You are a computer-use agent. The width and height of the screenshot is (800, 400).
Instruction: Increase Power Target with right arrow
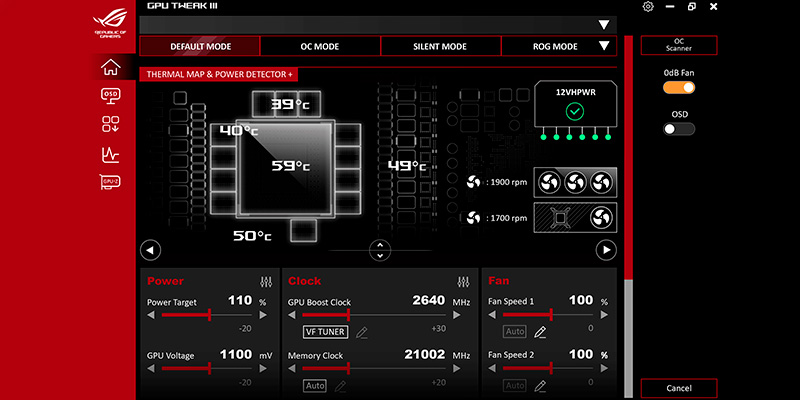pos(263,315)
